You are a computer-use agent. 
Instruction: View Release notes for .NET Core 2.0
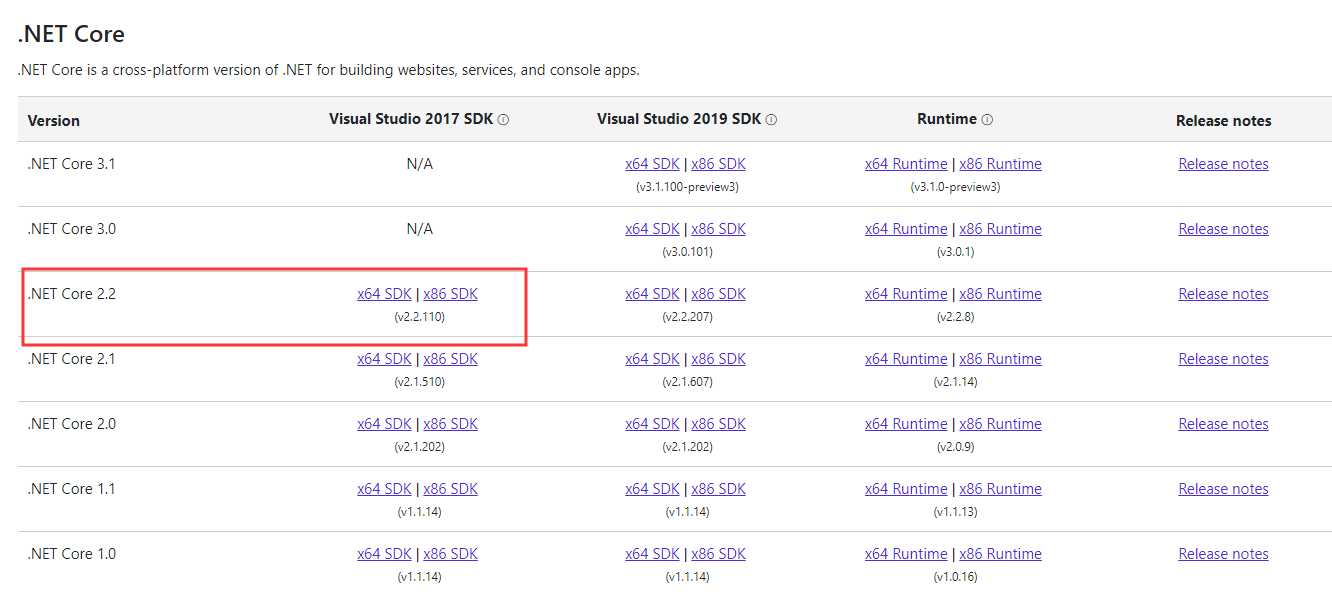click(x=1223, y=424)
